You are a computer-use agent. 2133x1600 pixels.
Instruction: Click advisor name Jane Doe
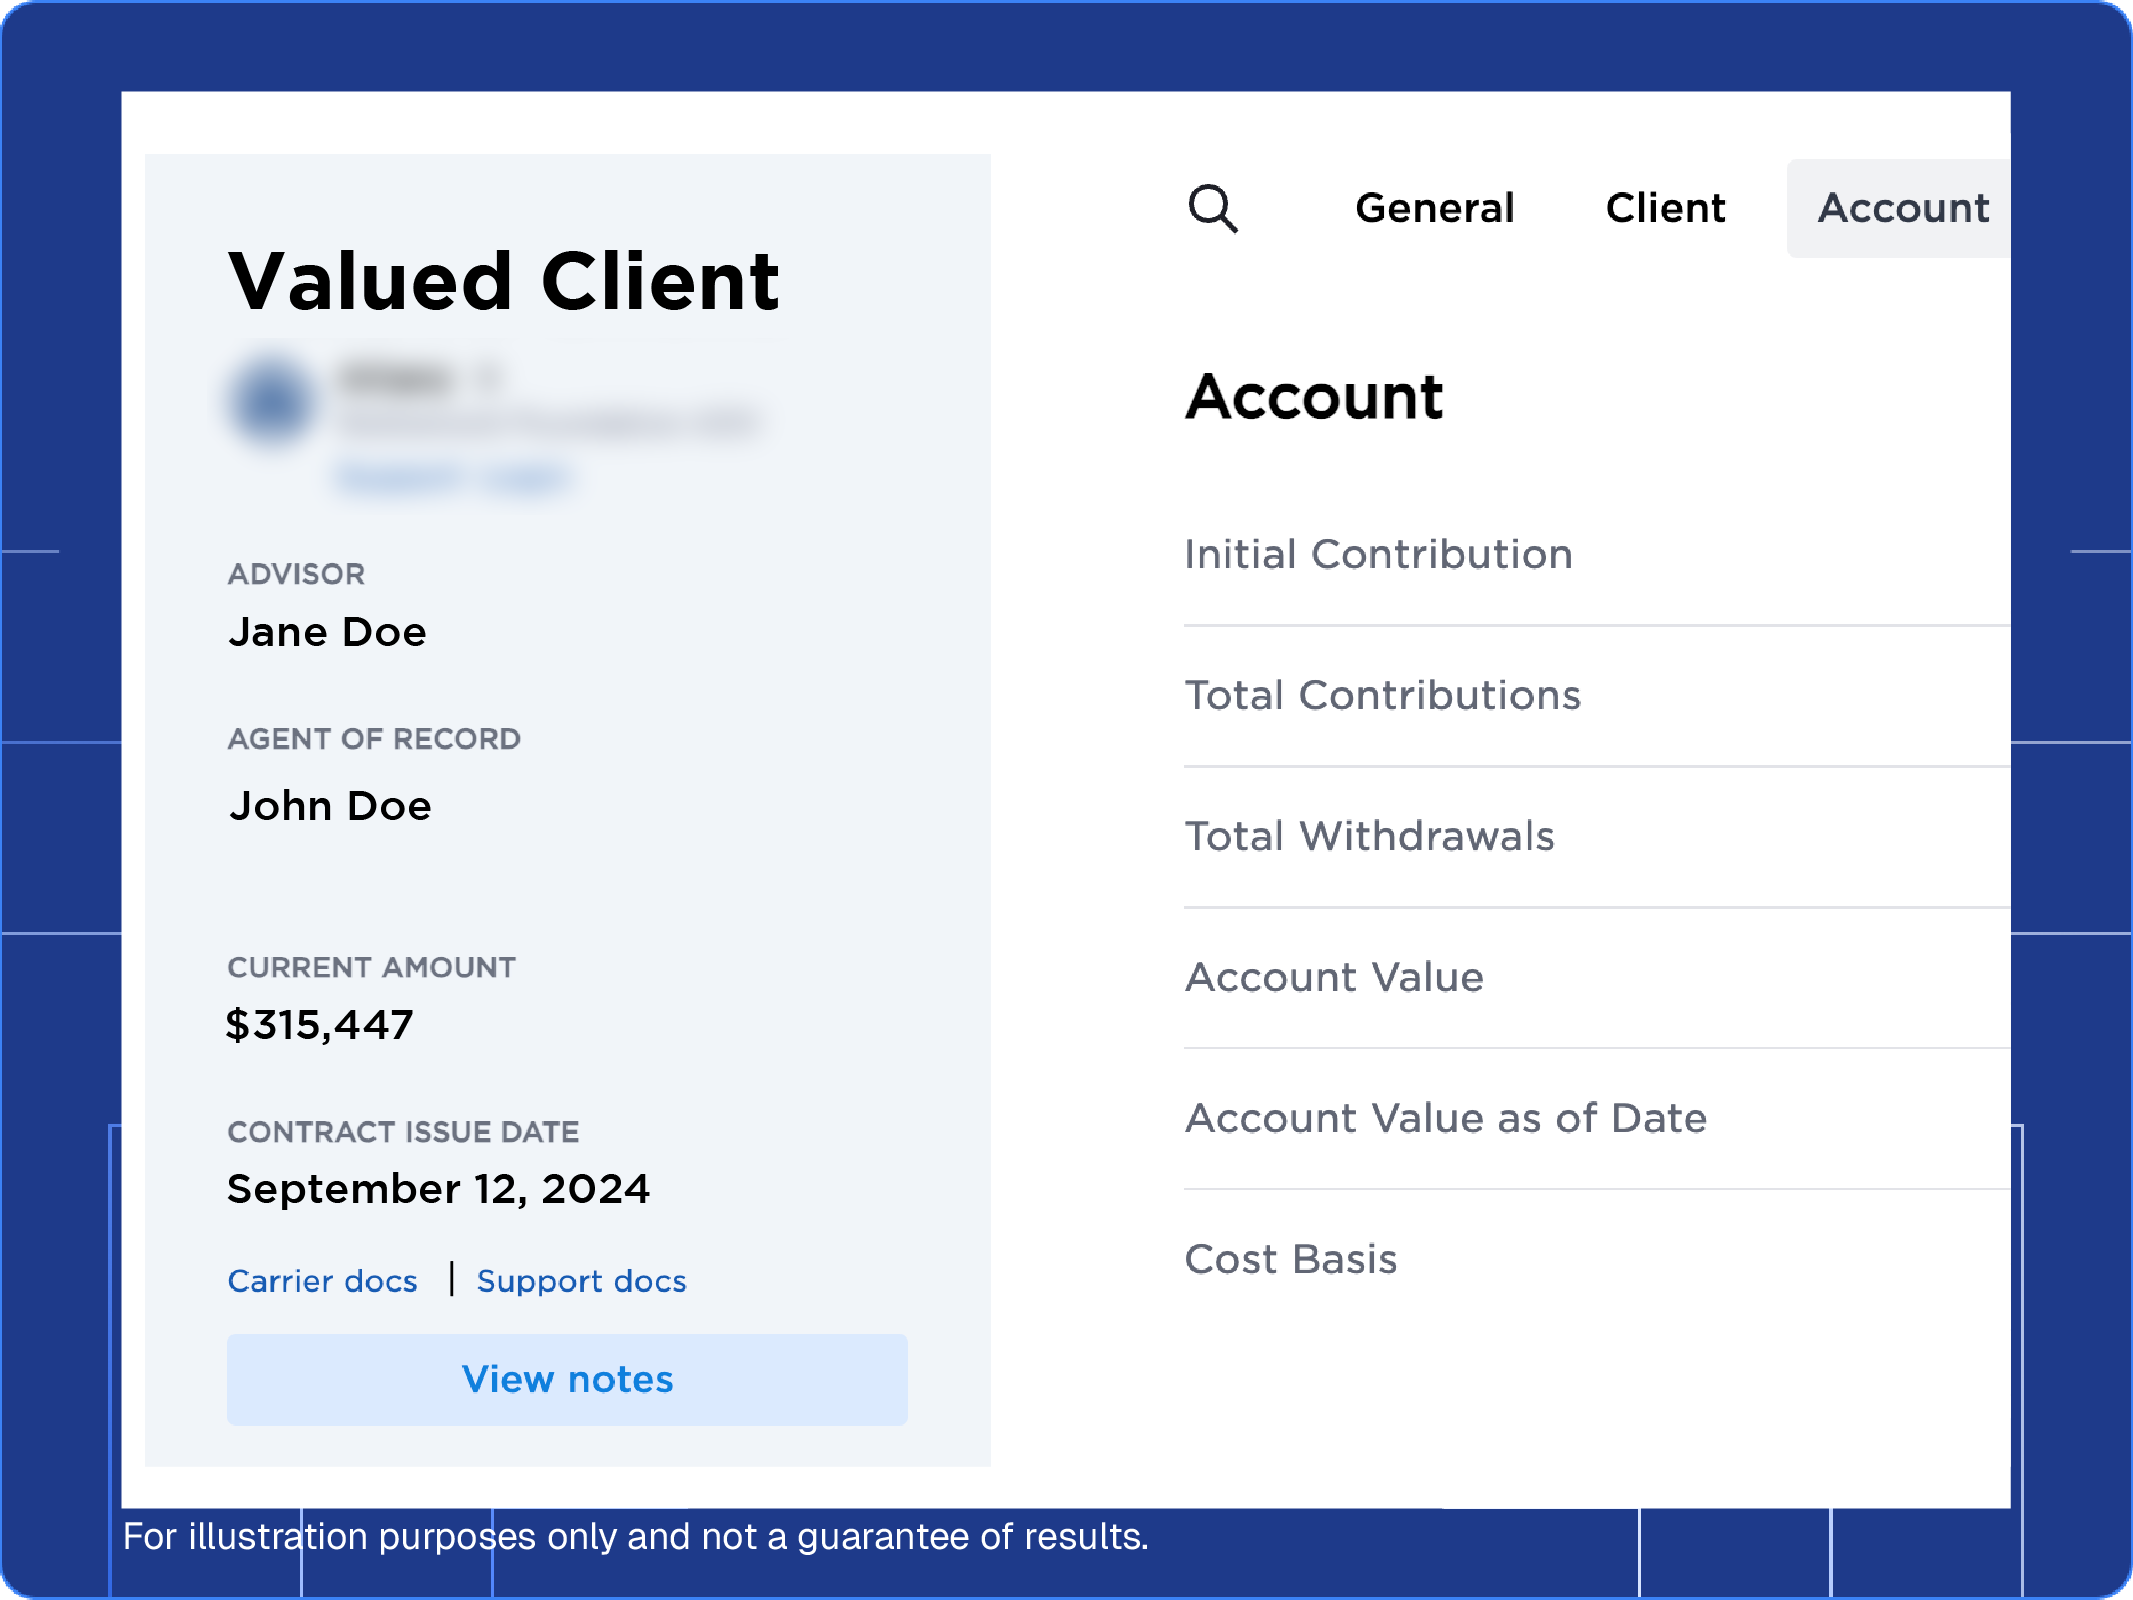coord(327,632)
